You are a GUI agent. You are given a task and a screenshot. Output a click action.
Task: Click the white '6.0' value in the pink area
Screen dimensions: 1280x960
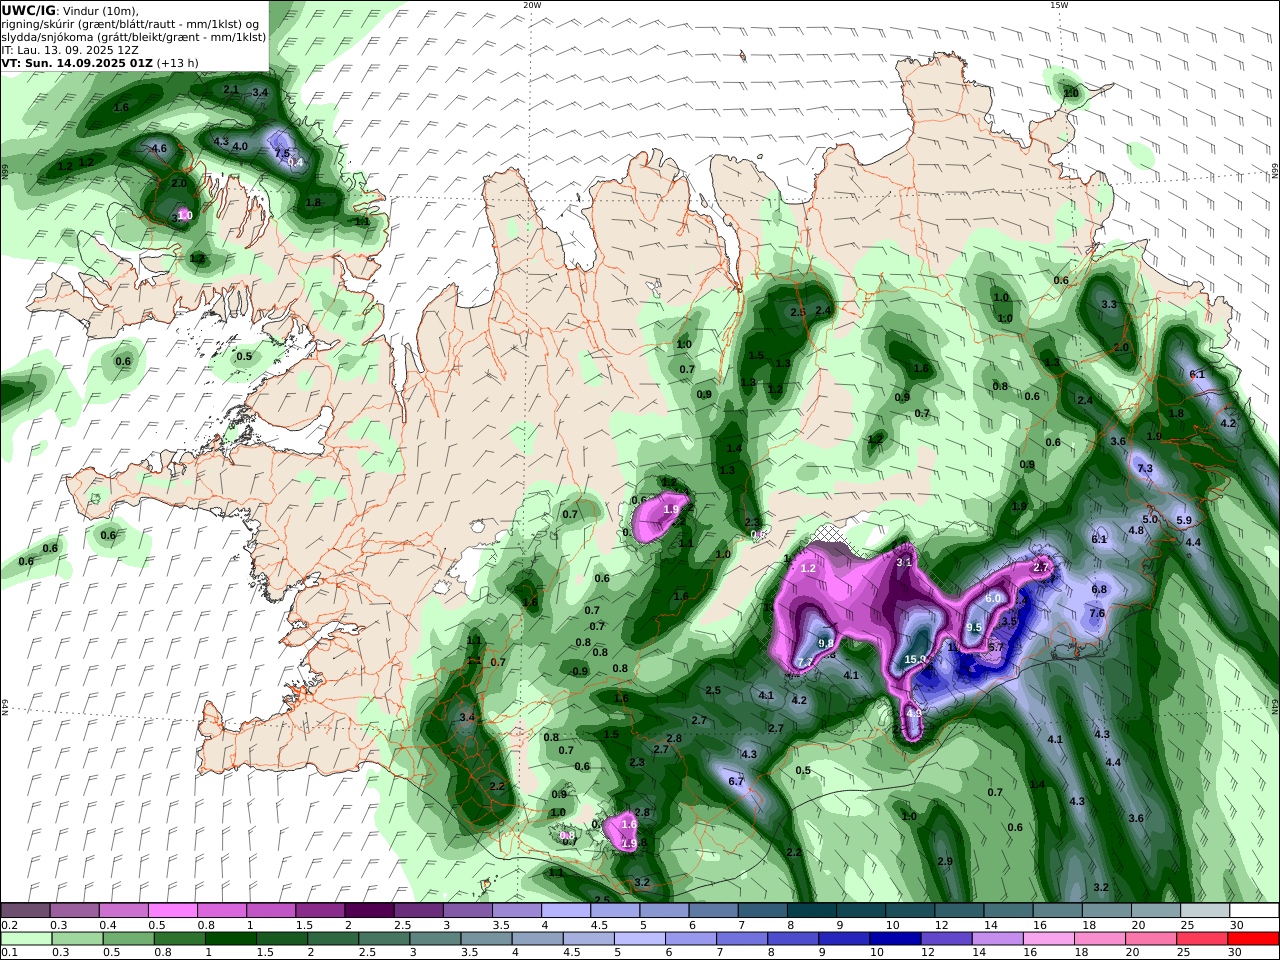click(993, 598)
